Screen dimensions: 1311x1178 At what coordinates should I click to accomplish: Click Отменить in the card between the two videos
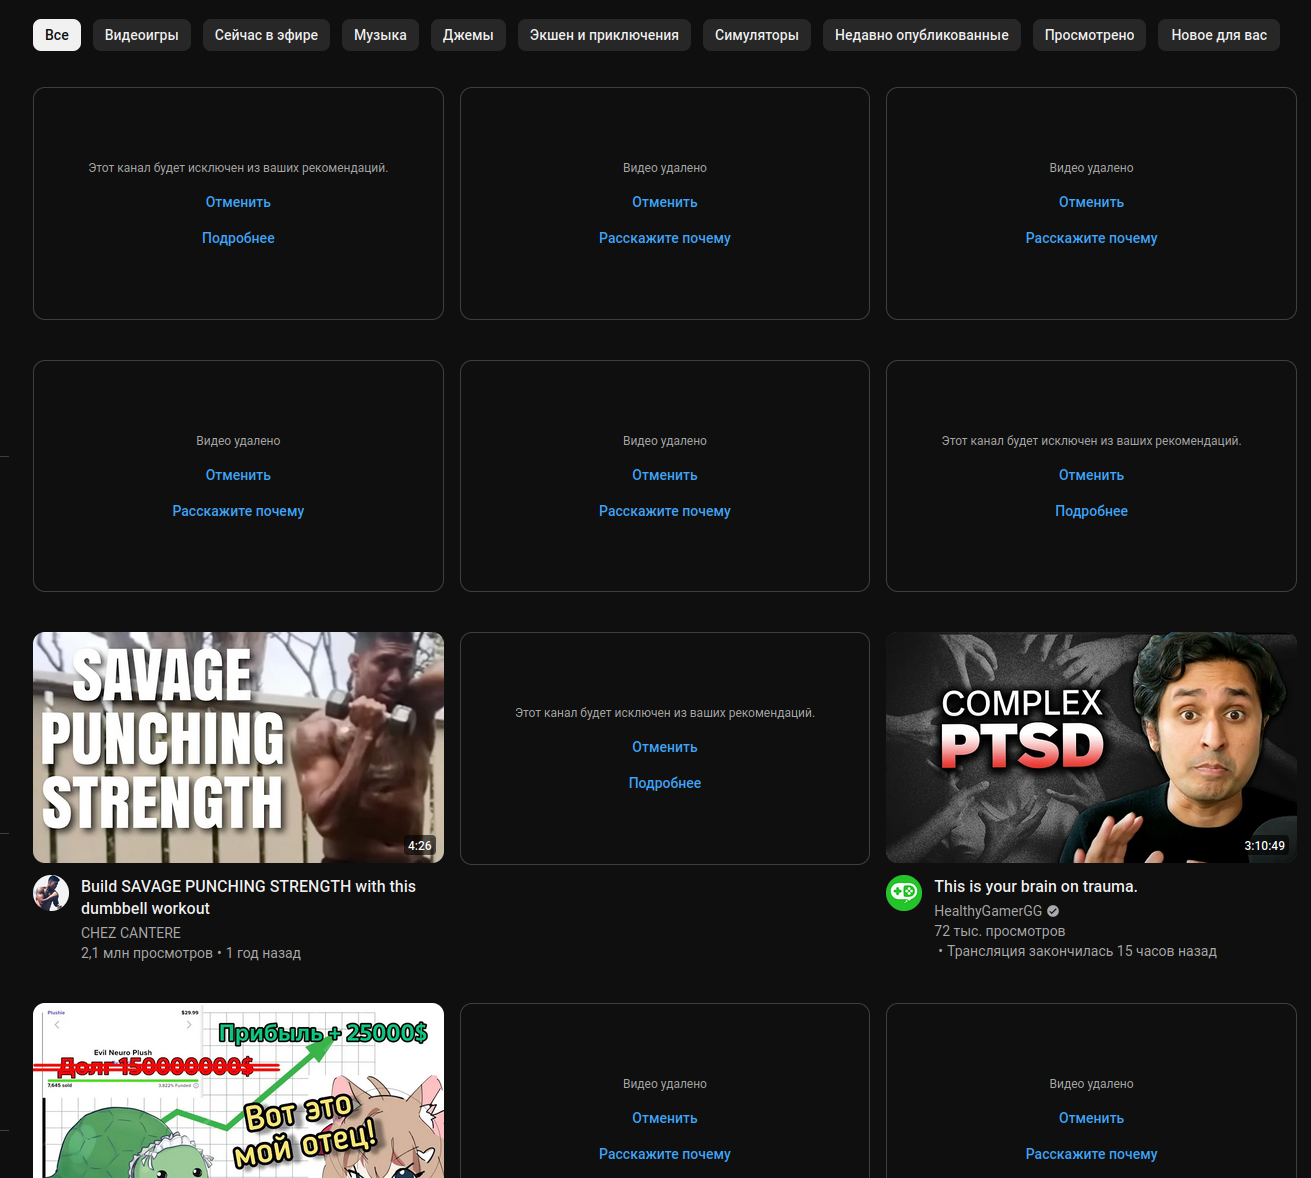665,747
